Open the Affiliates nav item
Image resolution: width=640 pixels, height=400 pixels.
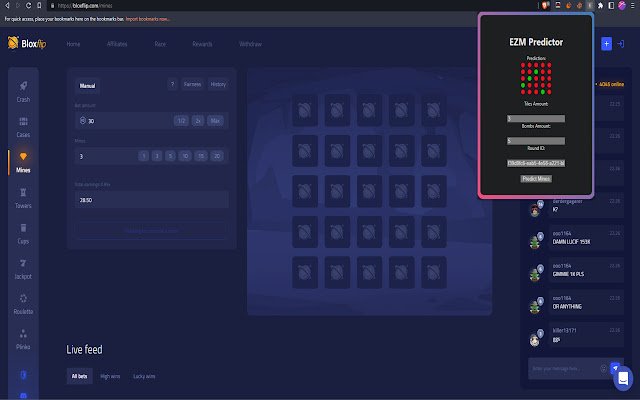tap(117, 44)
